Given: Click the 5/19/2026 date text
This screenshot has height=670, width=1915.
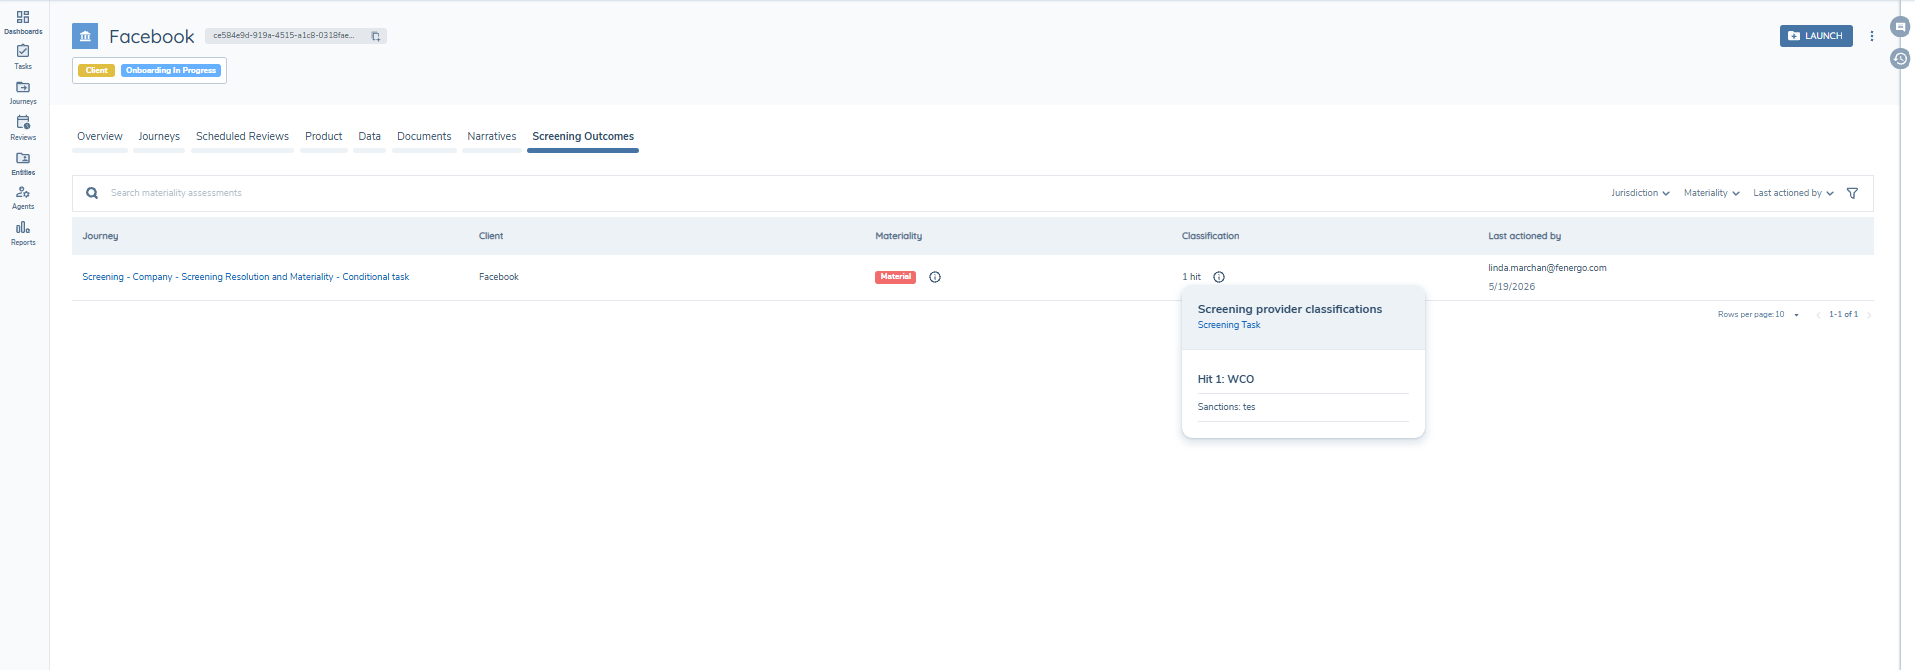Looking at the screenshot, I should tap(1511, 287).
